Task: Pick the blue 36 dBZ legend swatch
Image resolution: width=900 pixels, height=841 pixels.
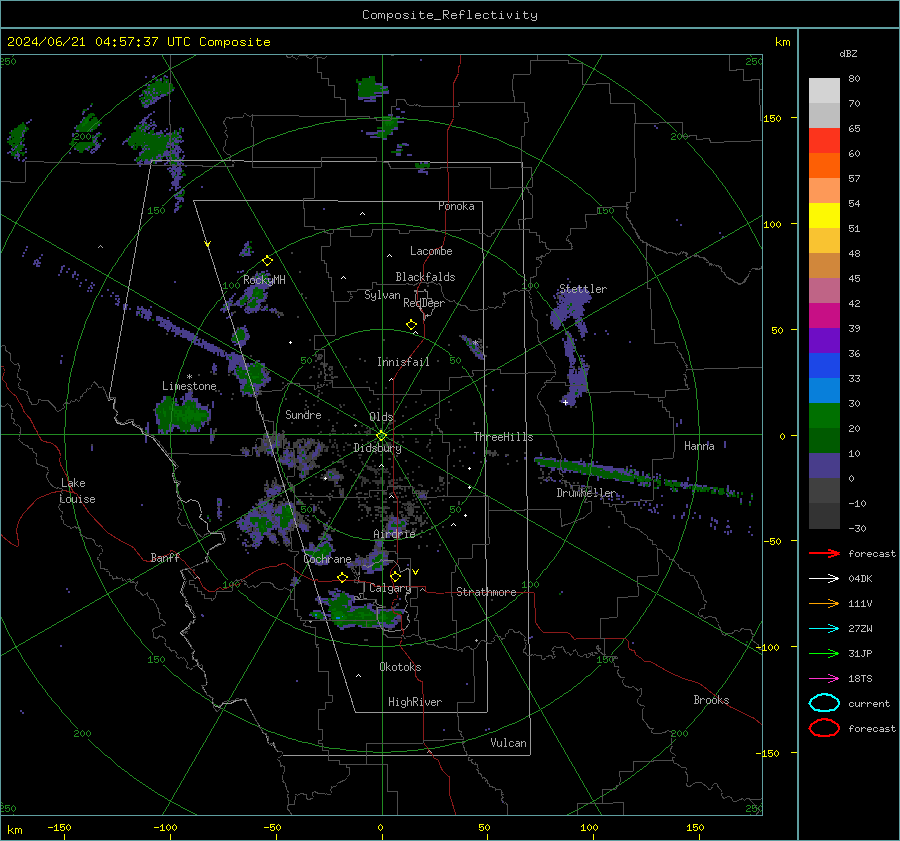Action: pyautogui.click(x=824, y=366)
